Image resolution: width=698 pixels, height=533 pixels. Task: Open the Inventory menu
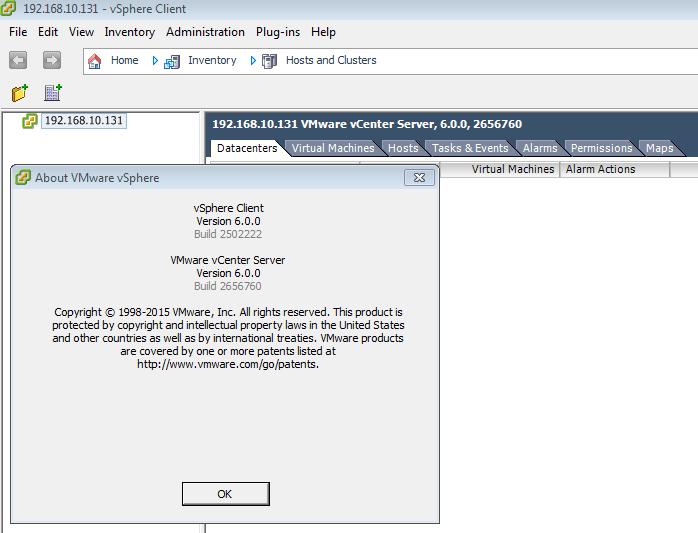tap(130, 32)
